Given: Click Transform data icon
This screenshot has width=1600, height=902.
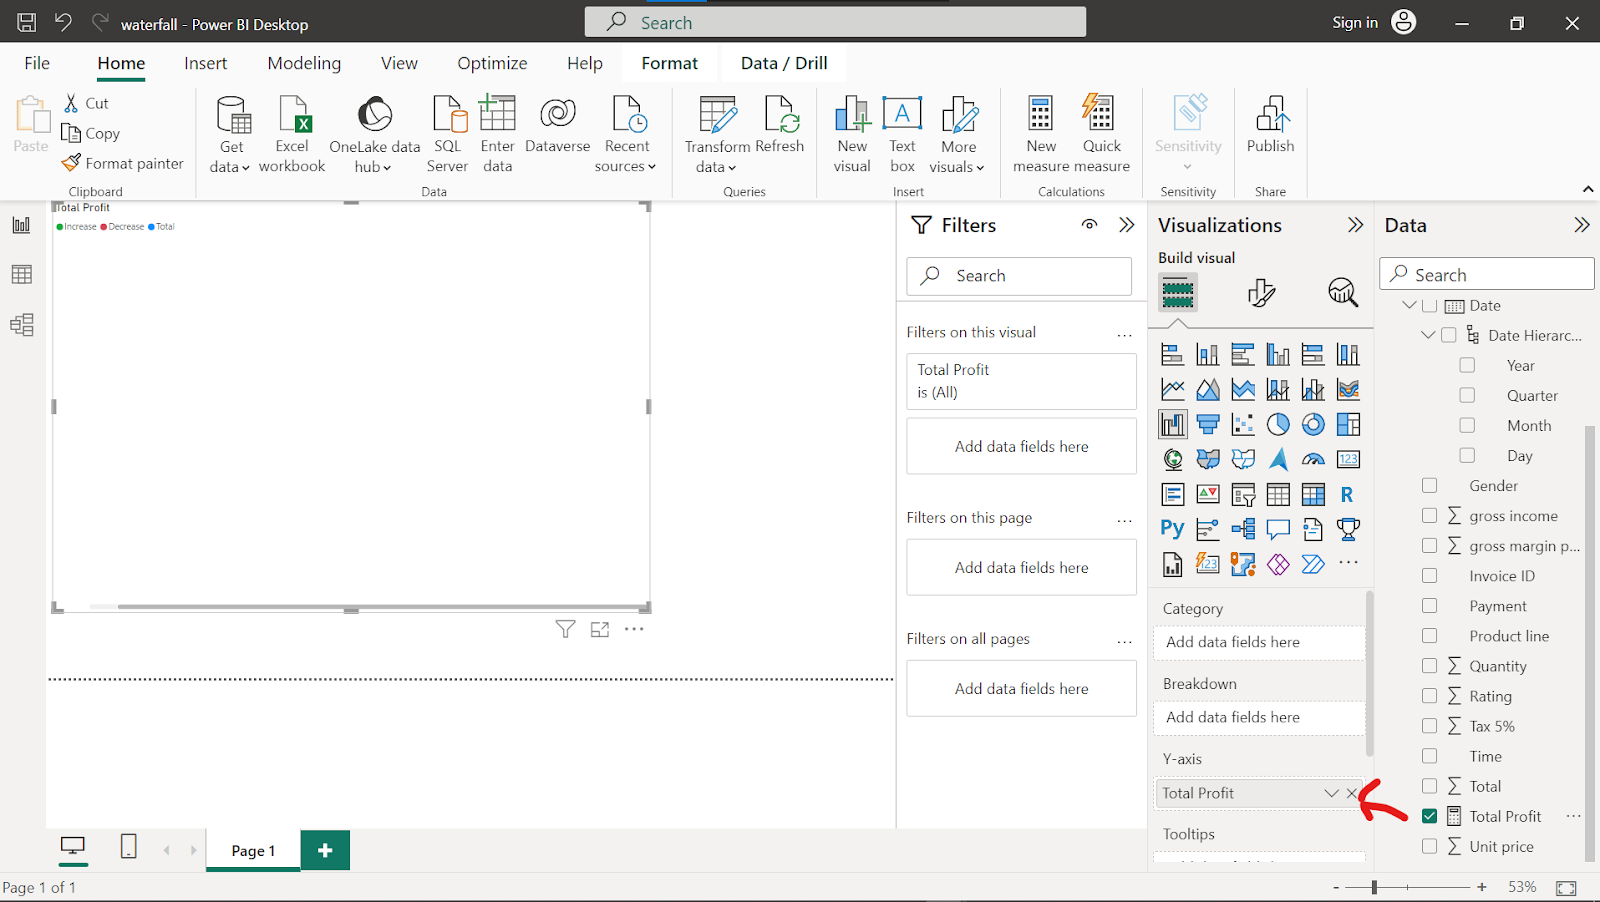Looking at the screenshot, I should [x=717, y=114].
